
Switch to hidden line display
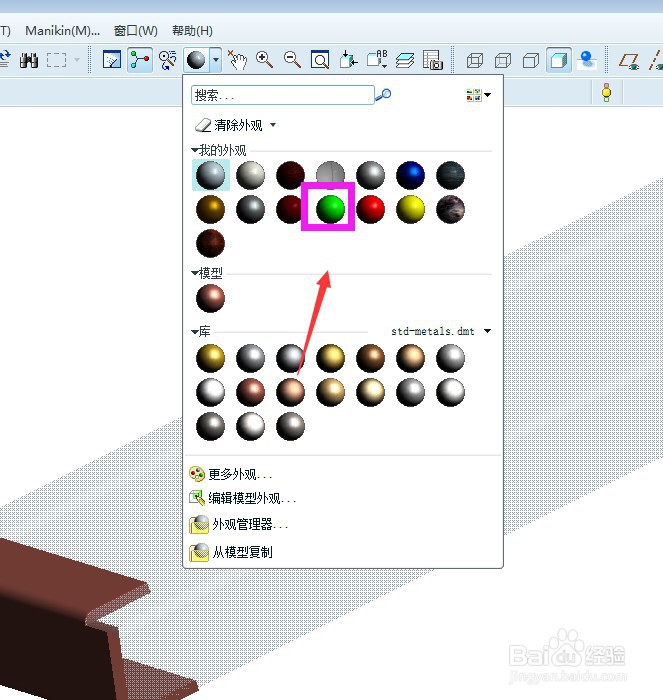click(503, 60)
